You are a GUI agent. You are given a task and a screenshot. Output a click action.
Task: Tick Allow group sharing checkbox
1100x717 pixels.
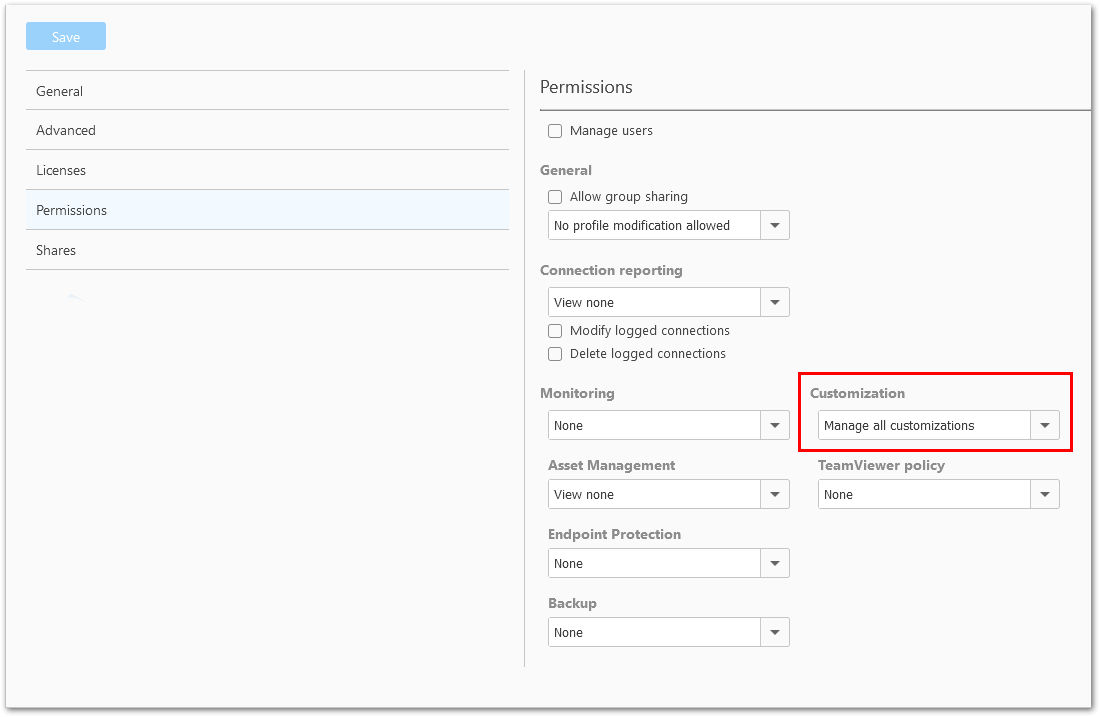[x=555, y=197]
